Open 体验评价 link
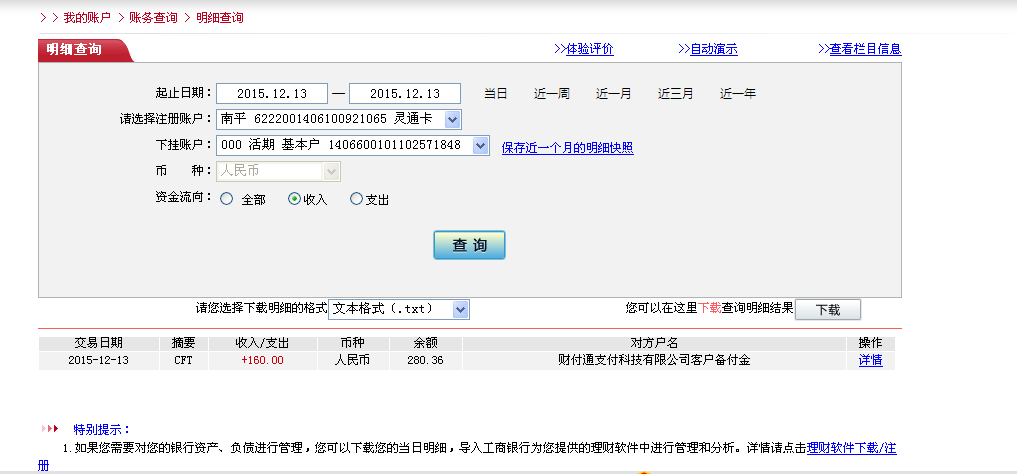1017x474 pixels. 589,49
